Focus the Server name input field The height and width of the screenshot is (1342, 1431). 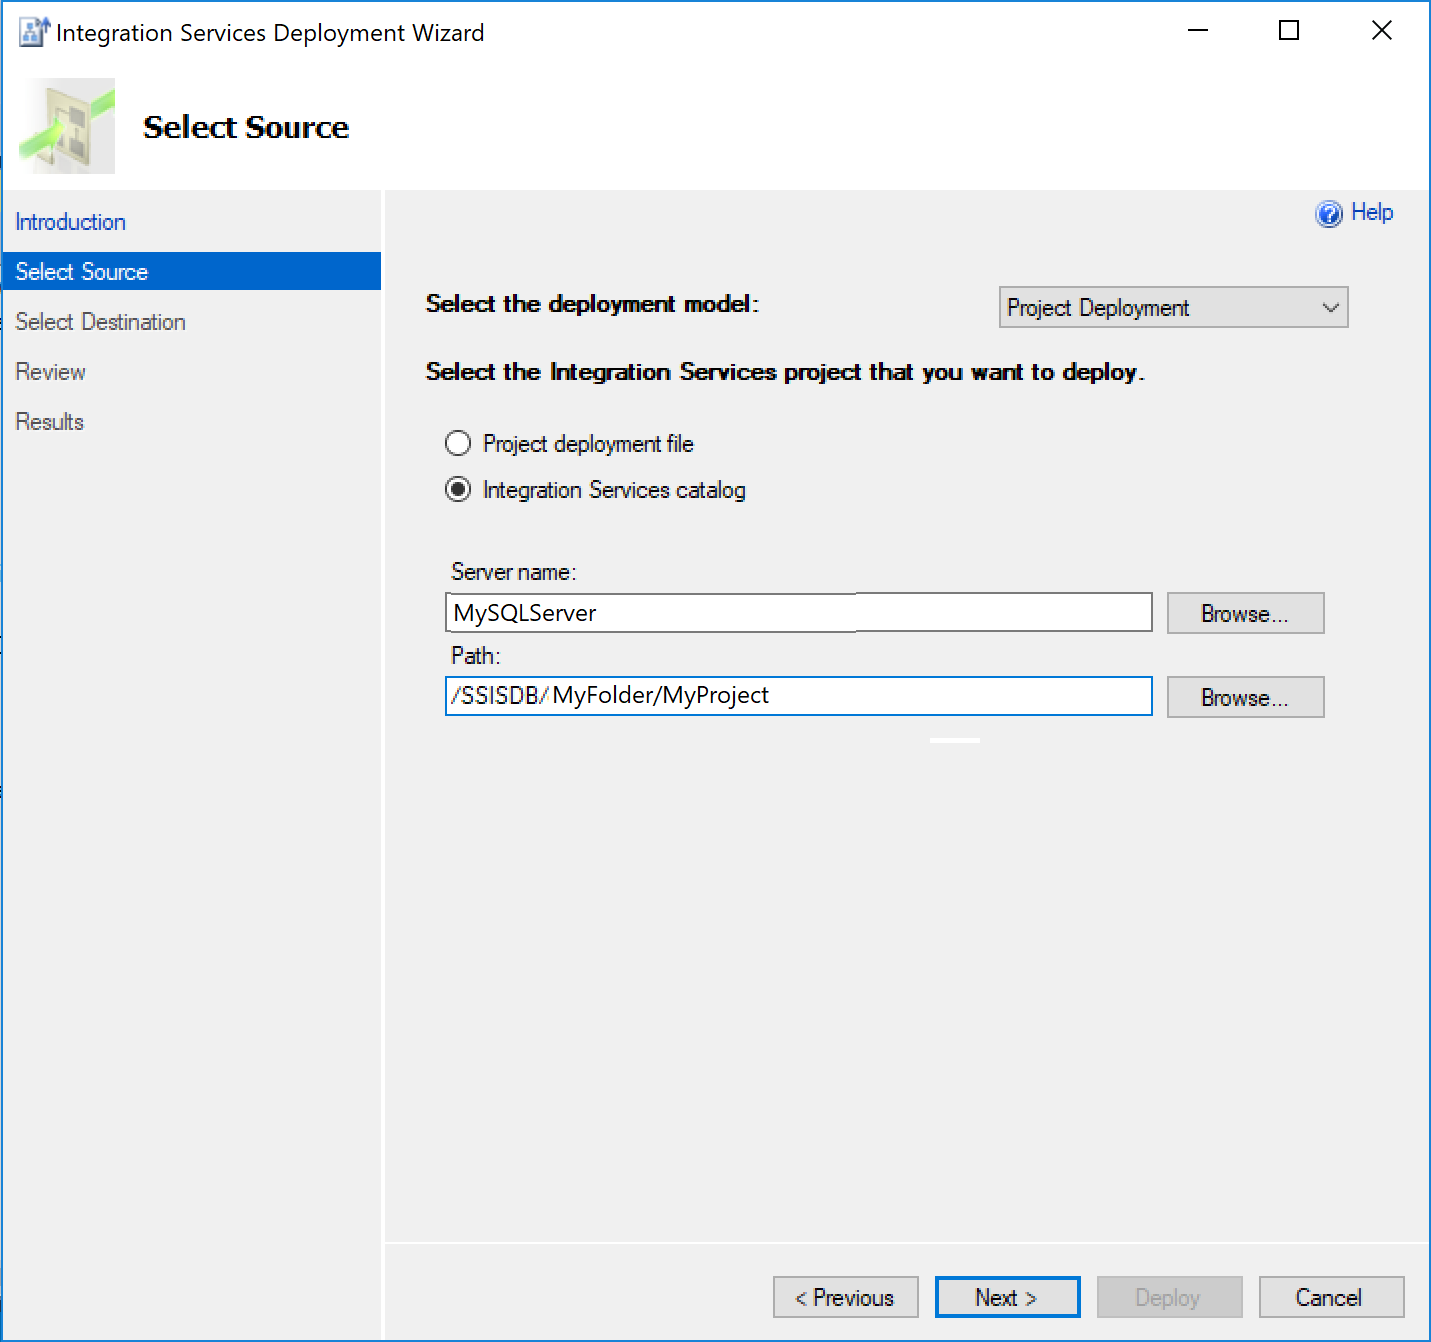pyautogui.click(x=798, y=612)
